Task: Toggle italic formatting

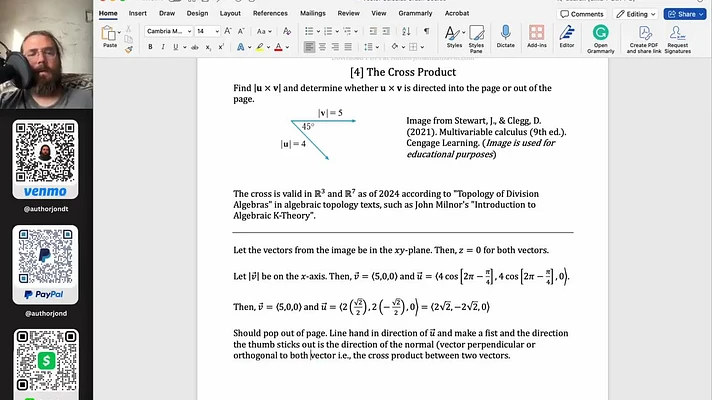Action: click(x=163, y=47)
